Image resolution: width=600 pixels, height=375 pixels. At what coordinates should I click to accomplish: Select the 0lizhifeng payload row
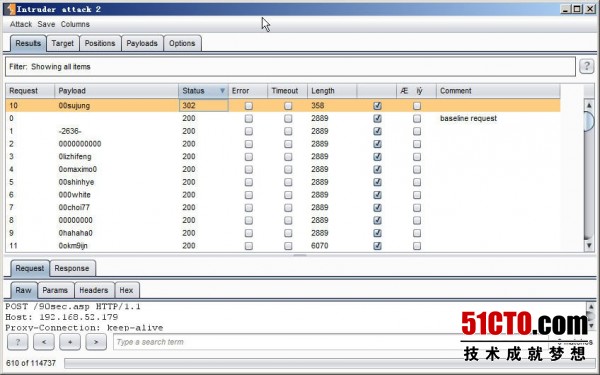283,157
